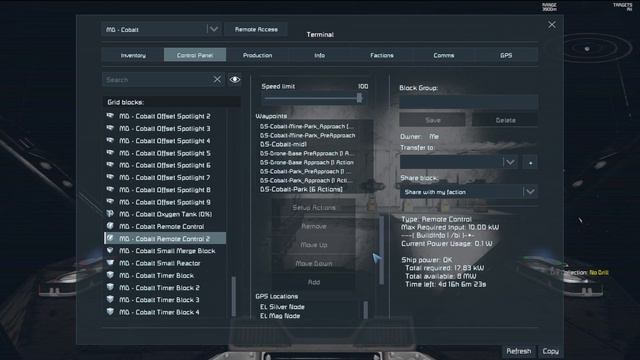Click the Add waypoint button
The image size is (640, 360).
(x=313, y=282)
